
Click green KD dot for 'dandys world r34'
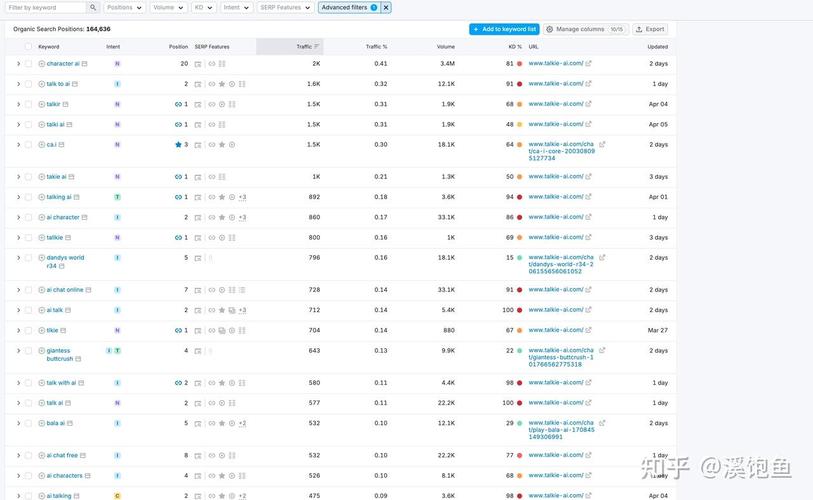tap(519, 258)
